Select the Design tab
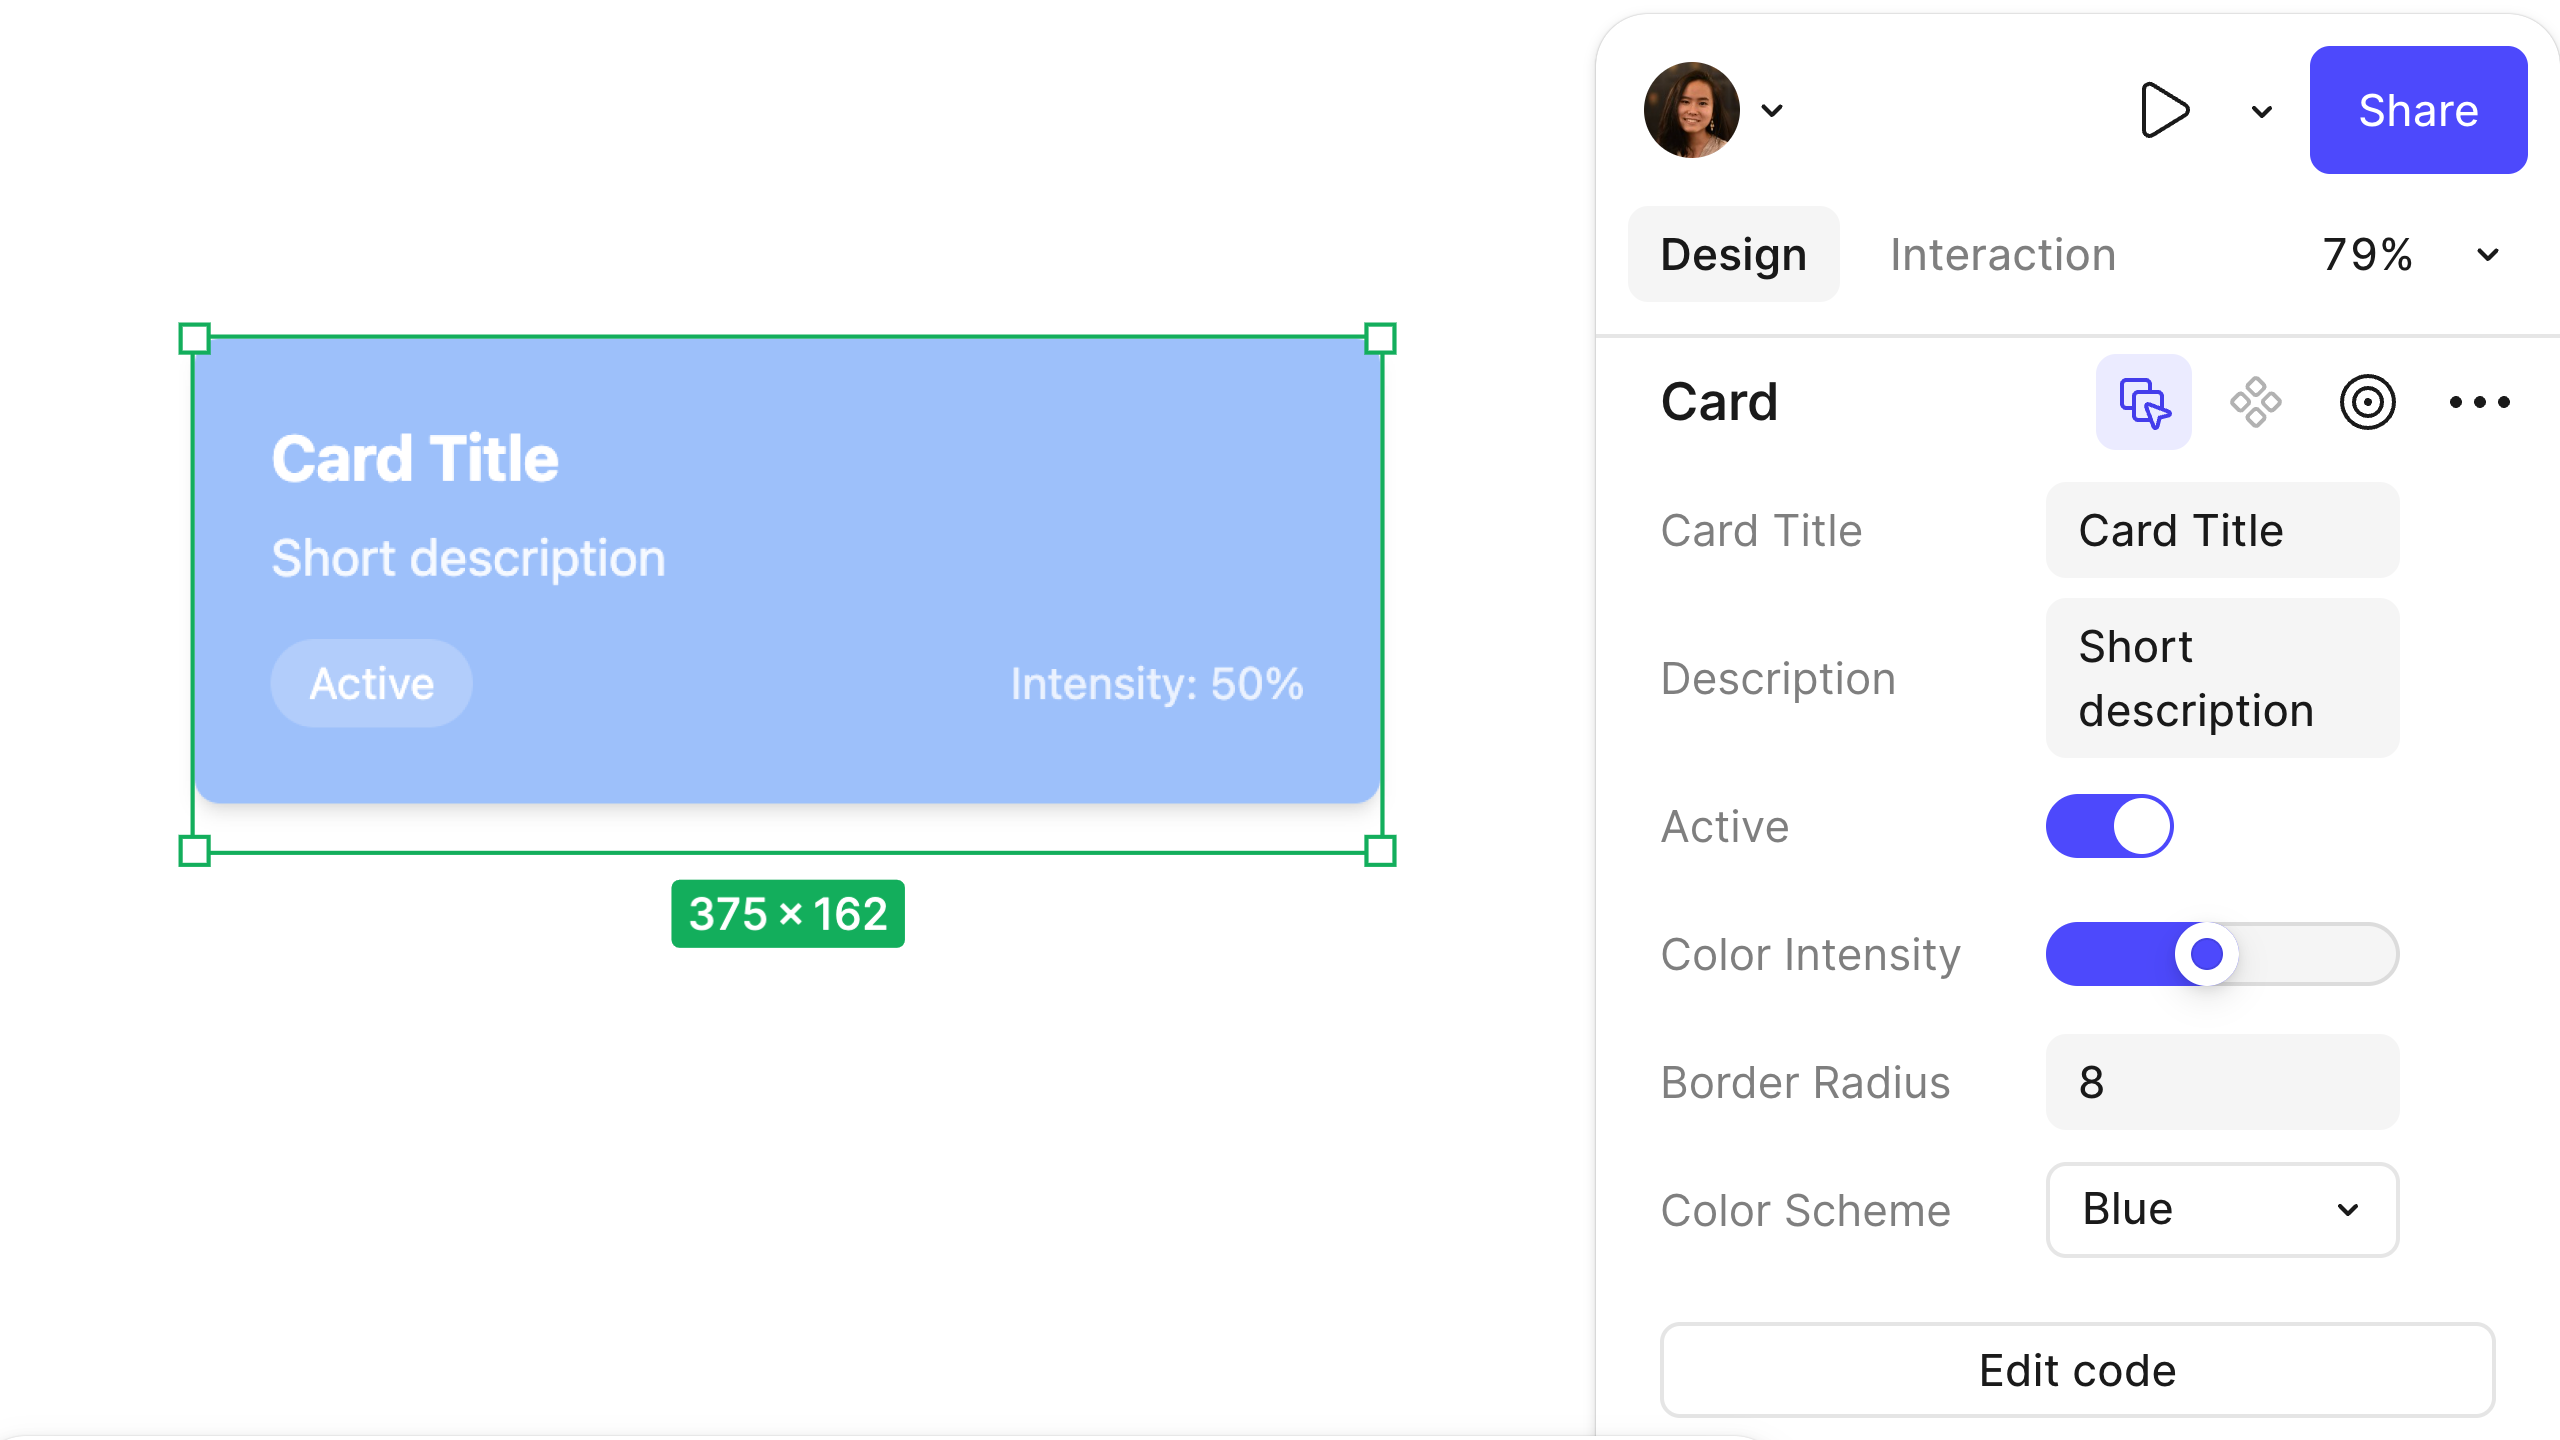2560x1440 pixels. (1733, 254)
